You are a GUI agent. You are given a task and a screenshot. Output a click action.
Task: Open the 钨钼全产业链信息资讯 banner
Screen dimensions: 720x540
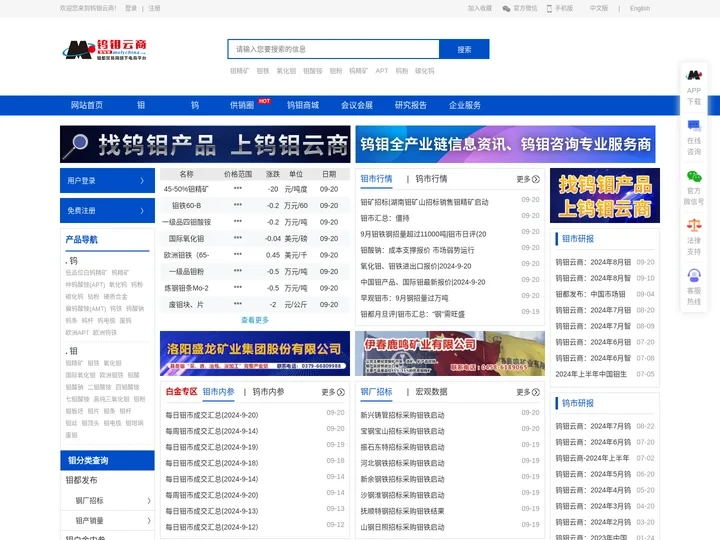pyautogui.click(x=505, y=144)
